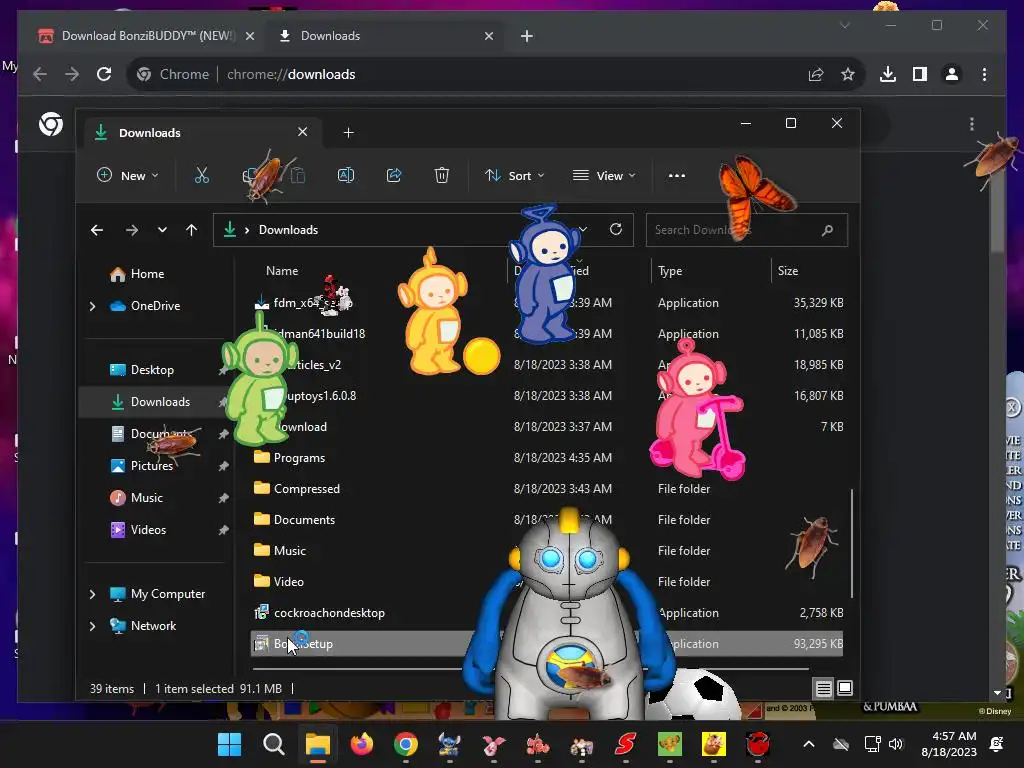Go back in File Explorer navigation

(x=97, y=230)
